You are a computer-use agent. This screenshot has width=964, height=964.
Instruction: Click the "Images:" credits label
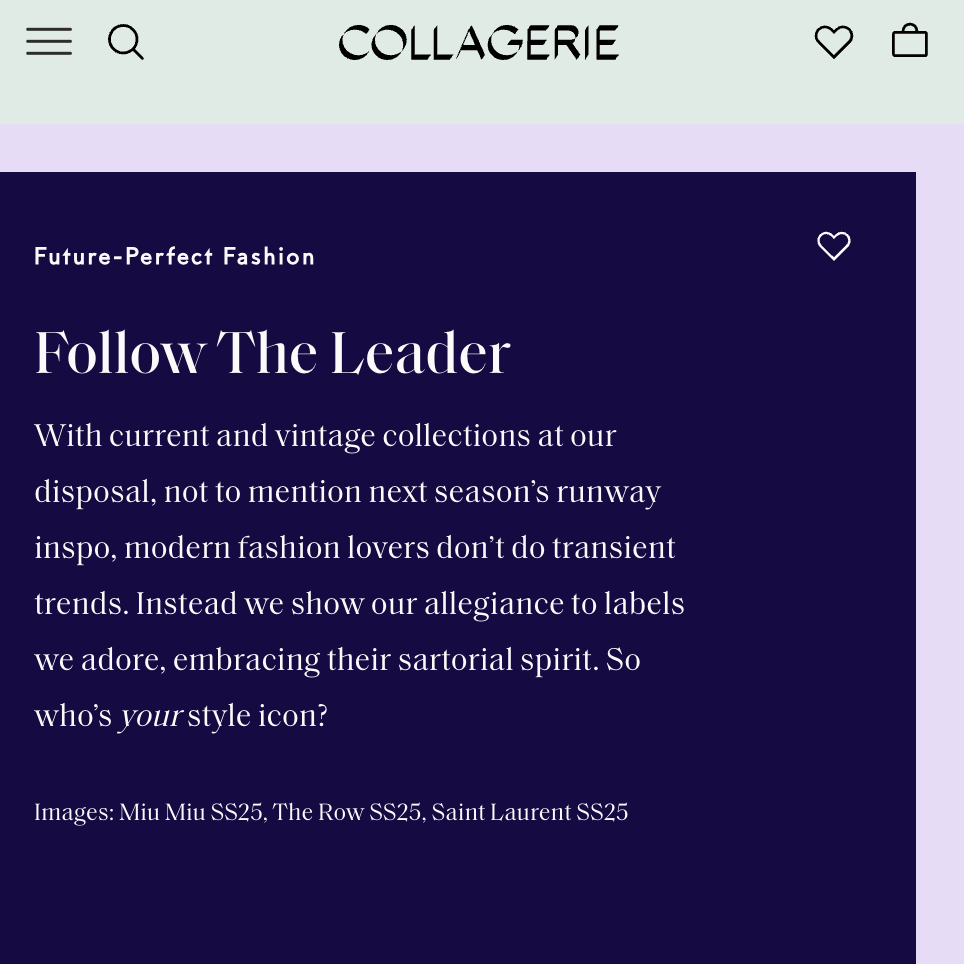74,812
